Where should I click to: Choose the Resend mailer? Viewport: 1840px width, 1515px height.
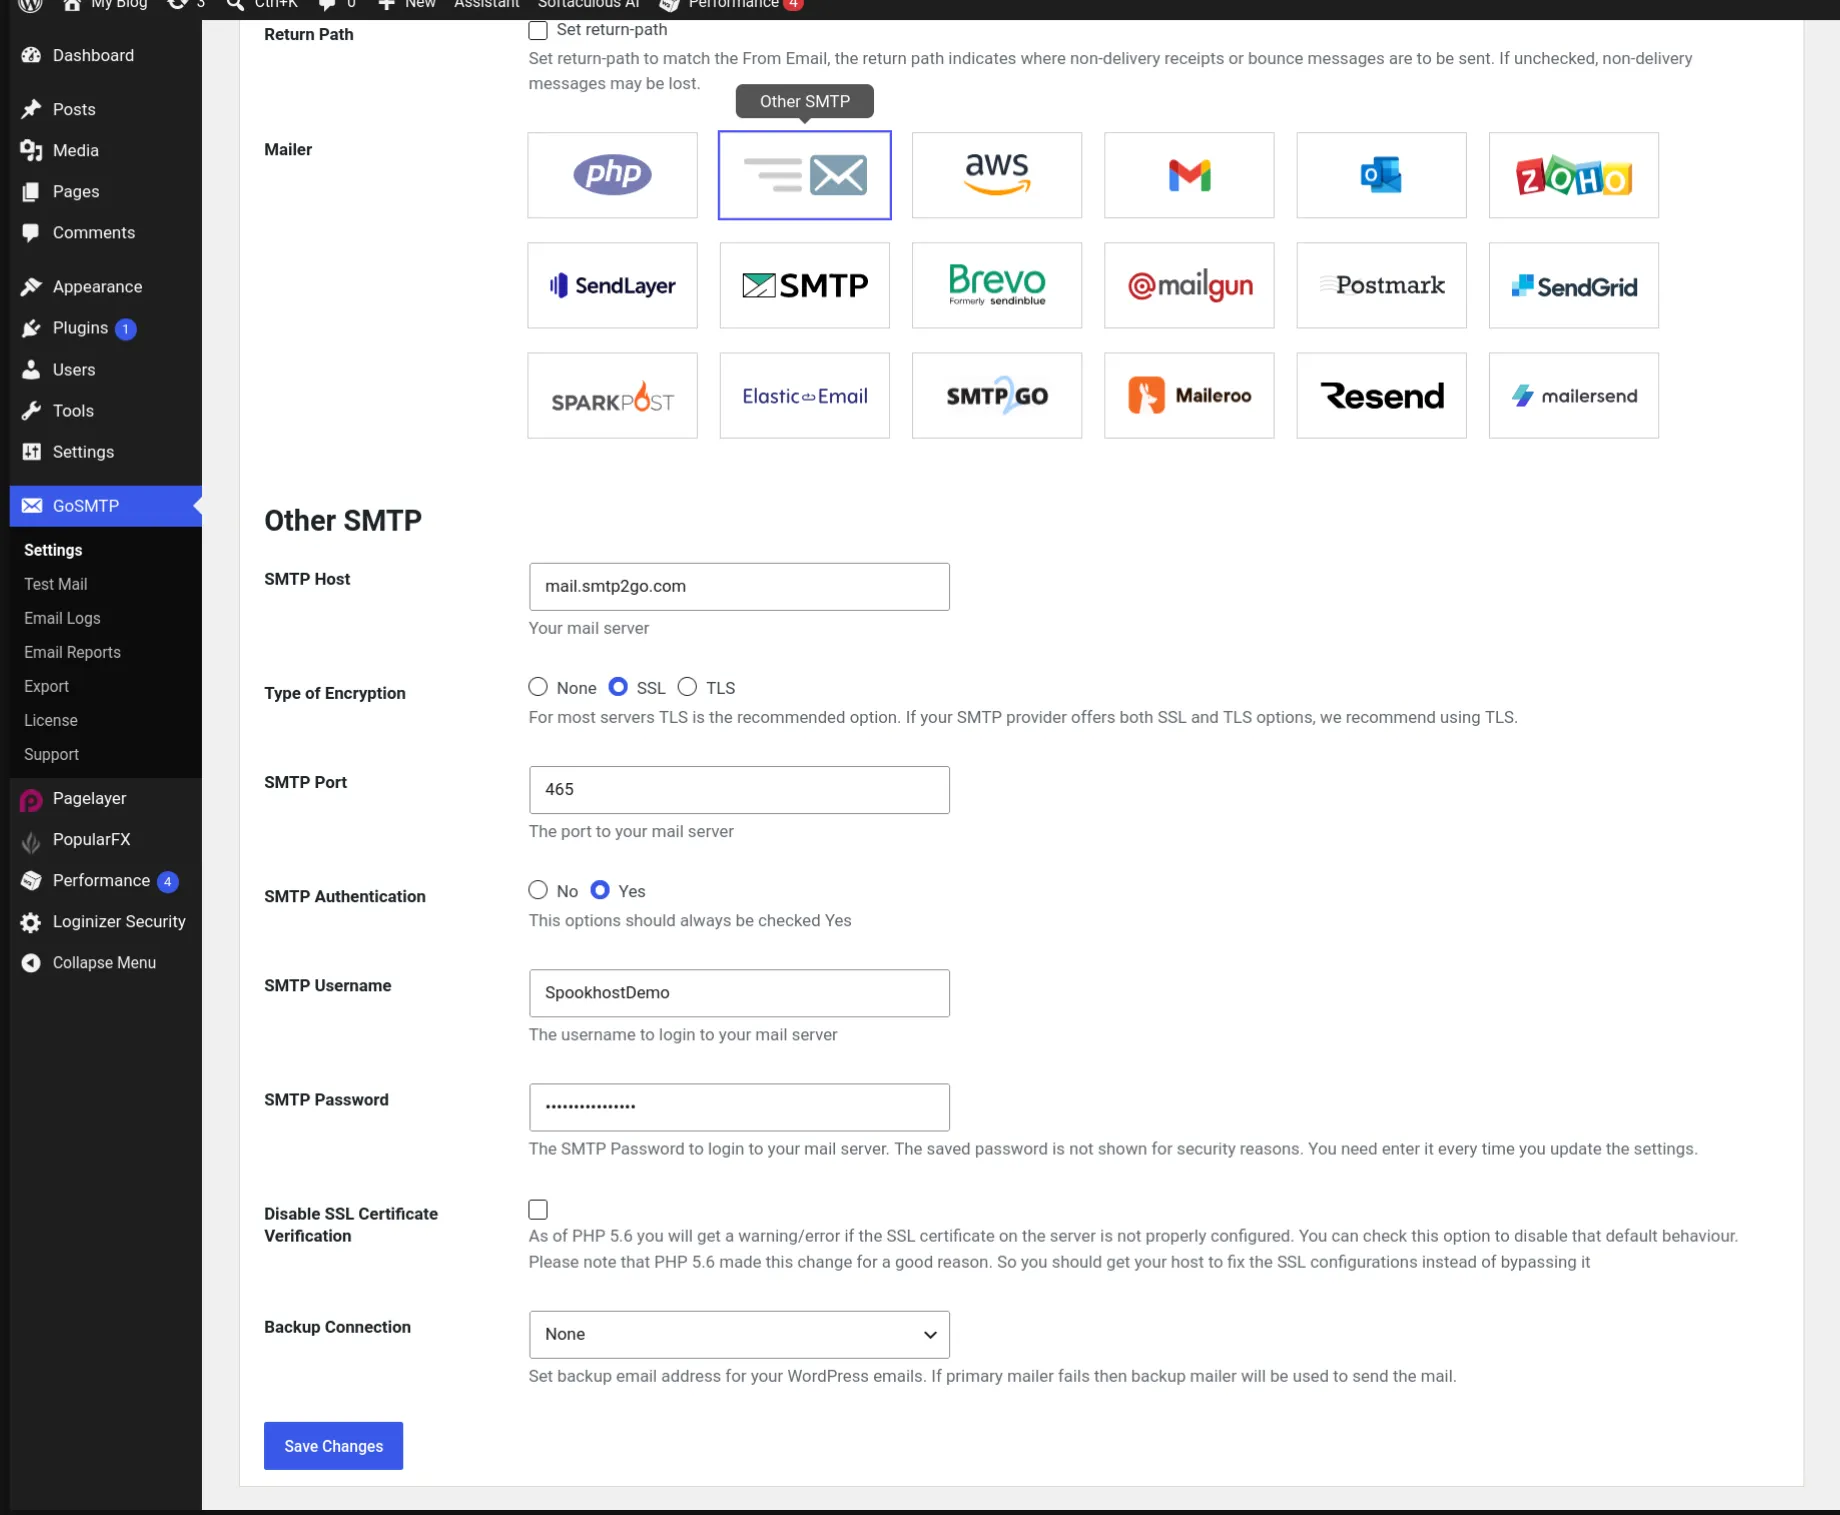[x=1381, y=395]
